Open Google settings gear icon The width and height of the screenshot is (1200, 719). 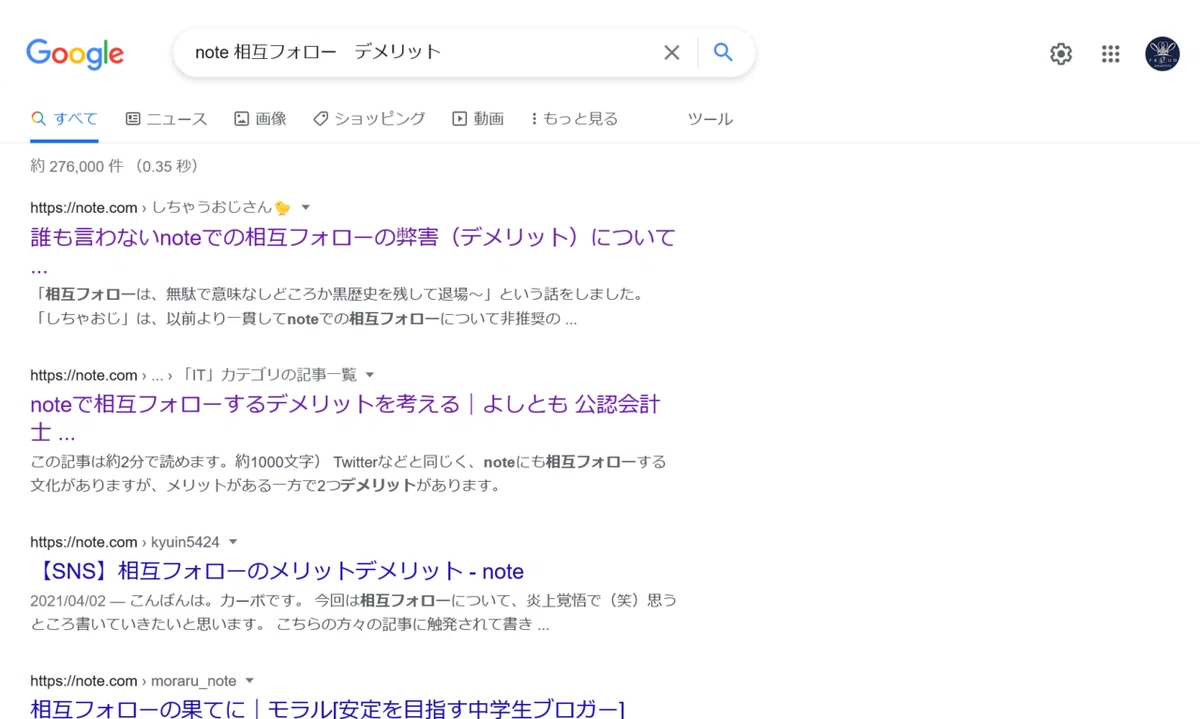point(1061,54)
